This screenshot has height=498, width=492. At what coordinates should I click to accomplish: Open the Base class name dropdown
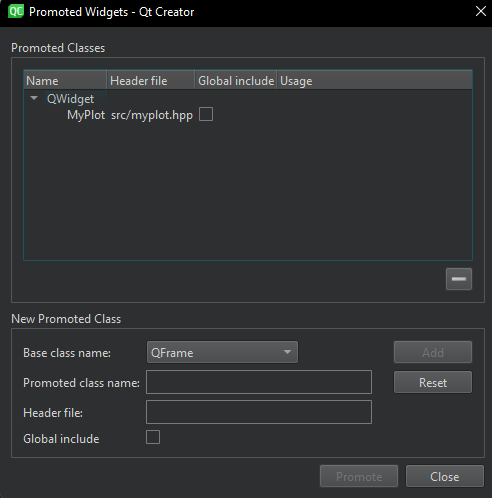222,352
